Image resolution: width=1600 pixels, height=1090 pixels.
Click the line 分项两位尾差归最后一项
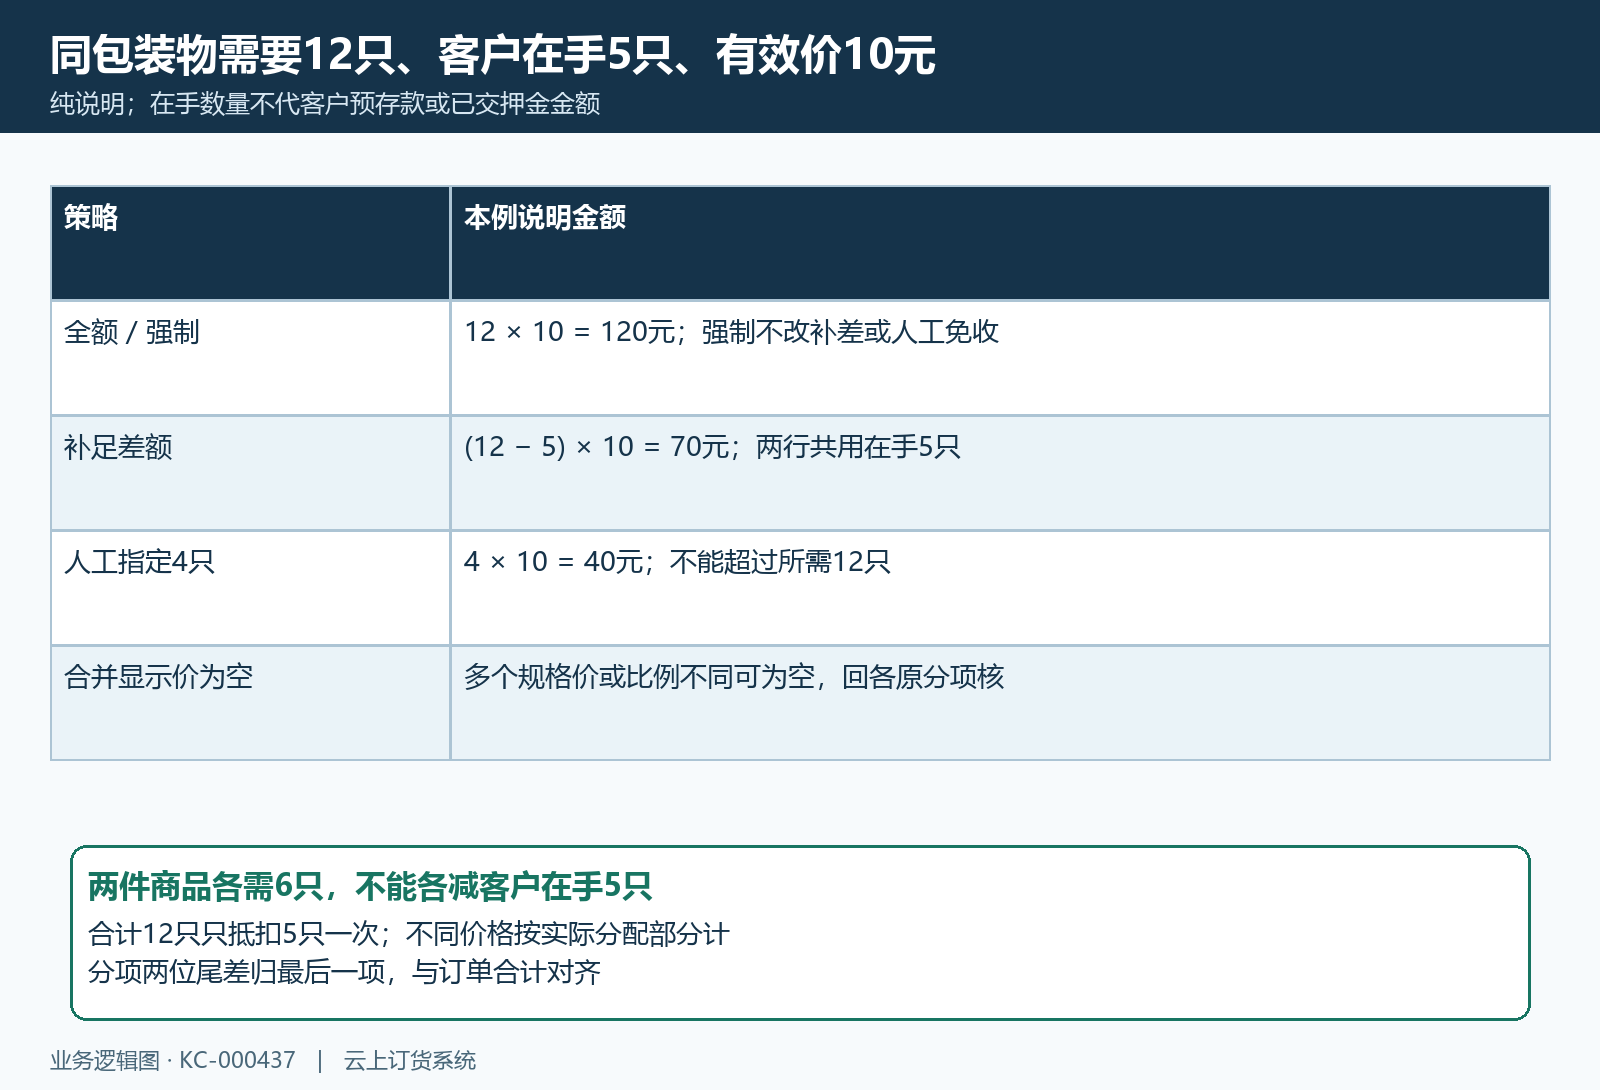(345, 972)
